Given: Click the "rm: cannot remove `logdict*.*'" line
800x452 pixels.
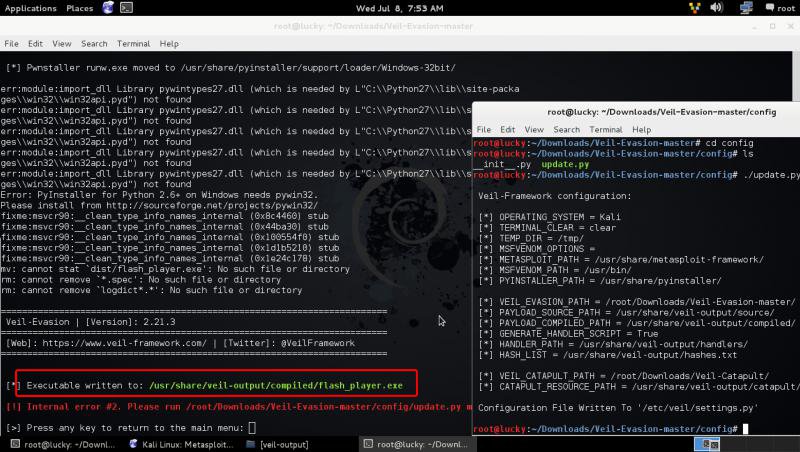Looking at the screenshot, I should [152, 290].
